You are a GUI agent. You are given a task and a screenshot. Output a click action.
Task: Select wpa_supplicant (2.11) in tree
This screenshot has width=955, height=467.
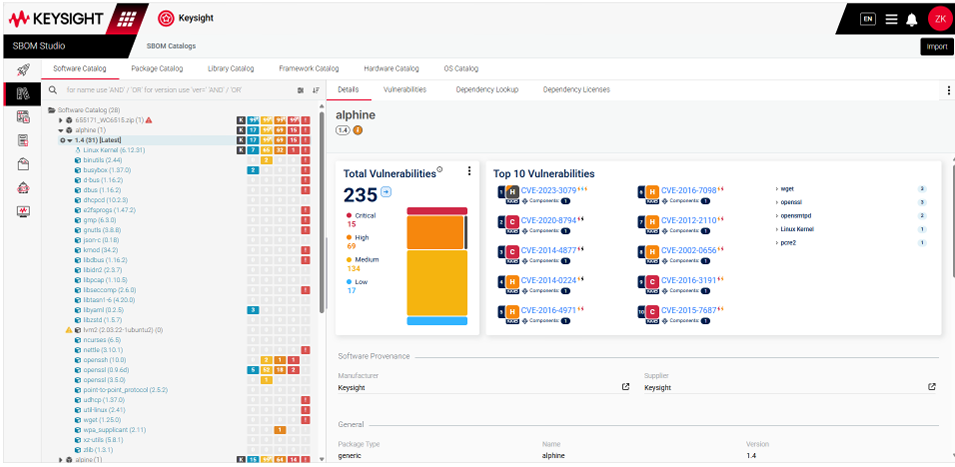[x=114, y=430]
